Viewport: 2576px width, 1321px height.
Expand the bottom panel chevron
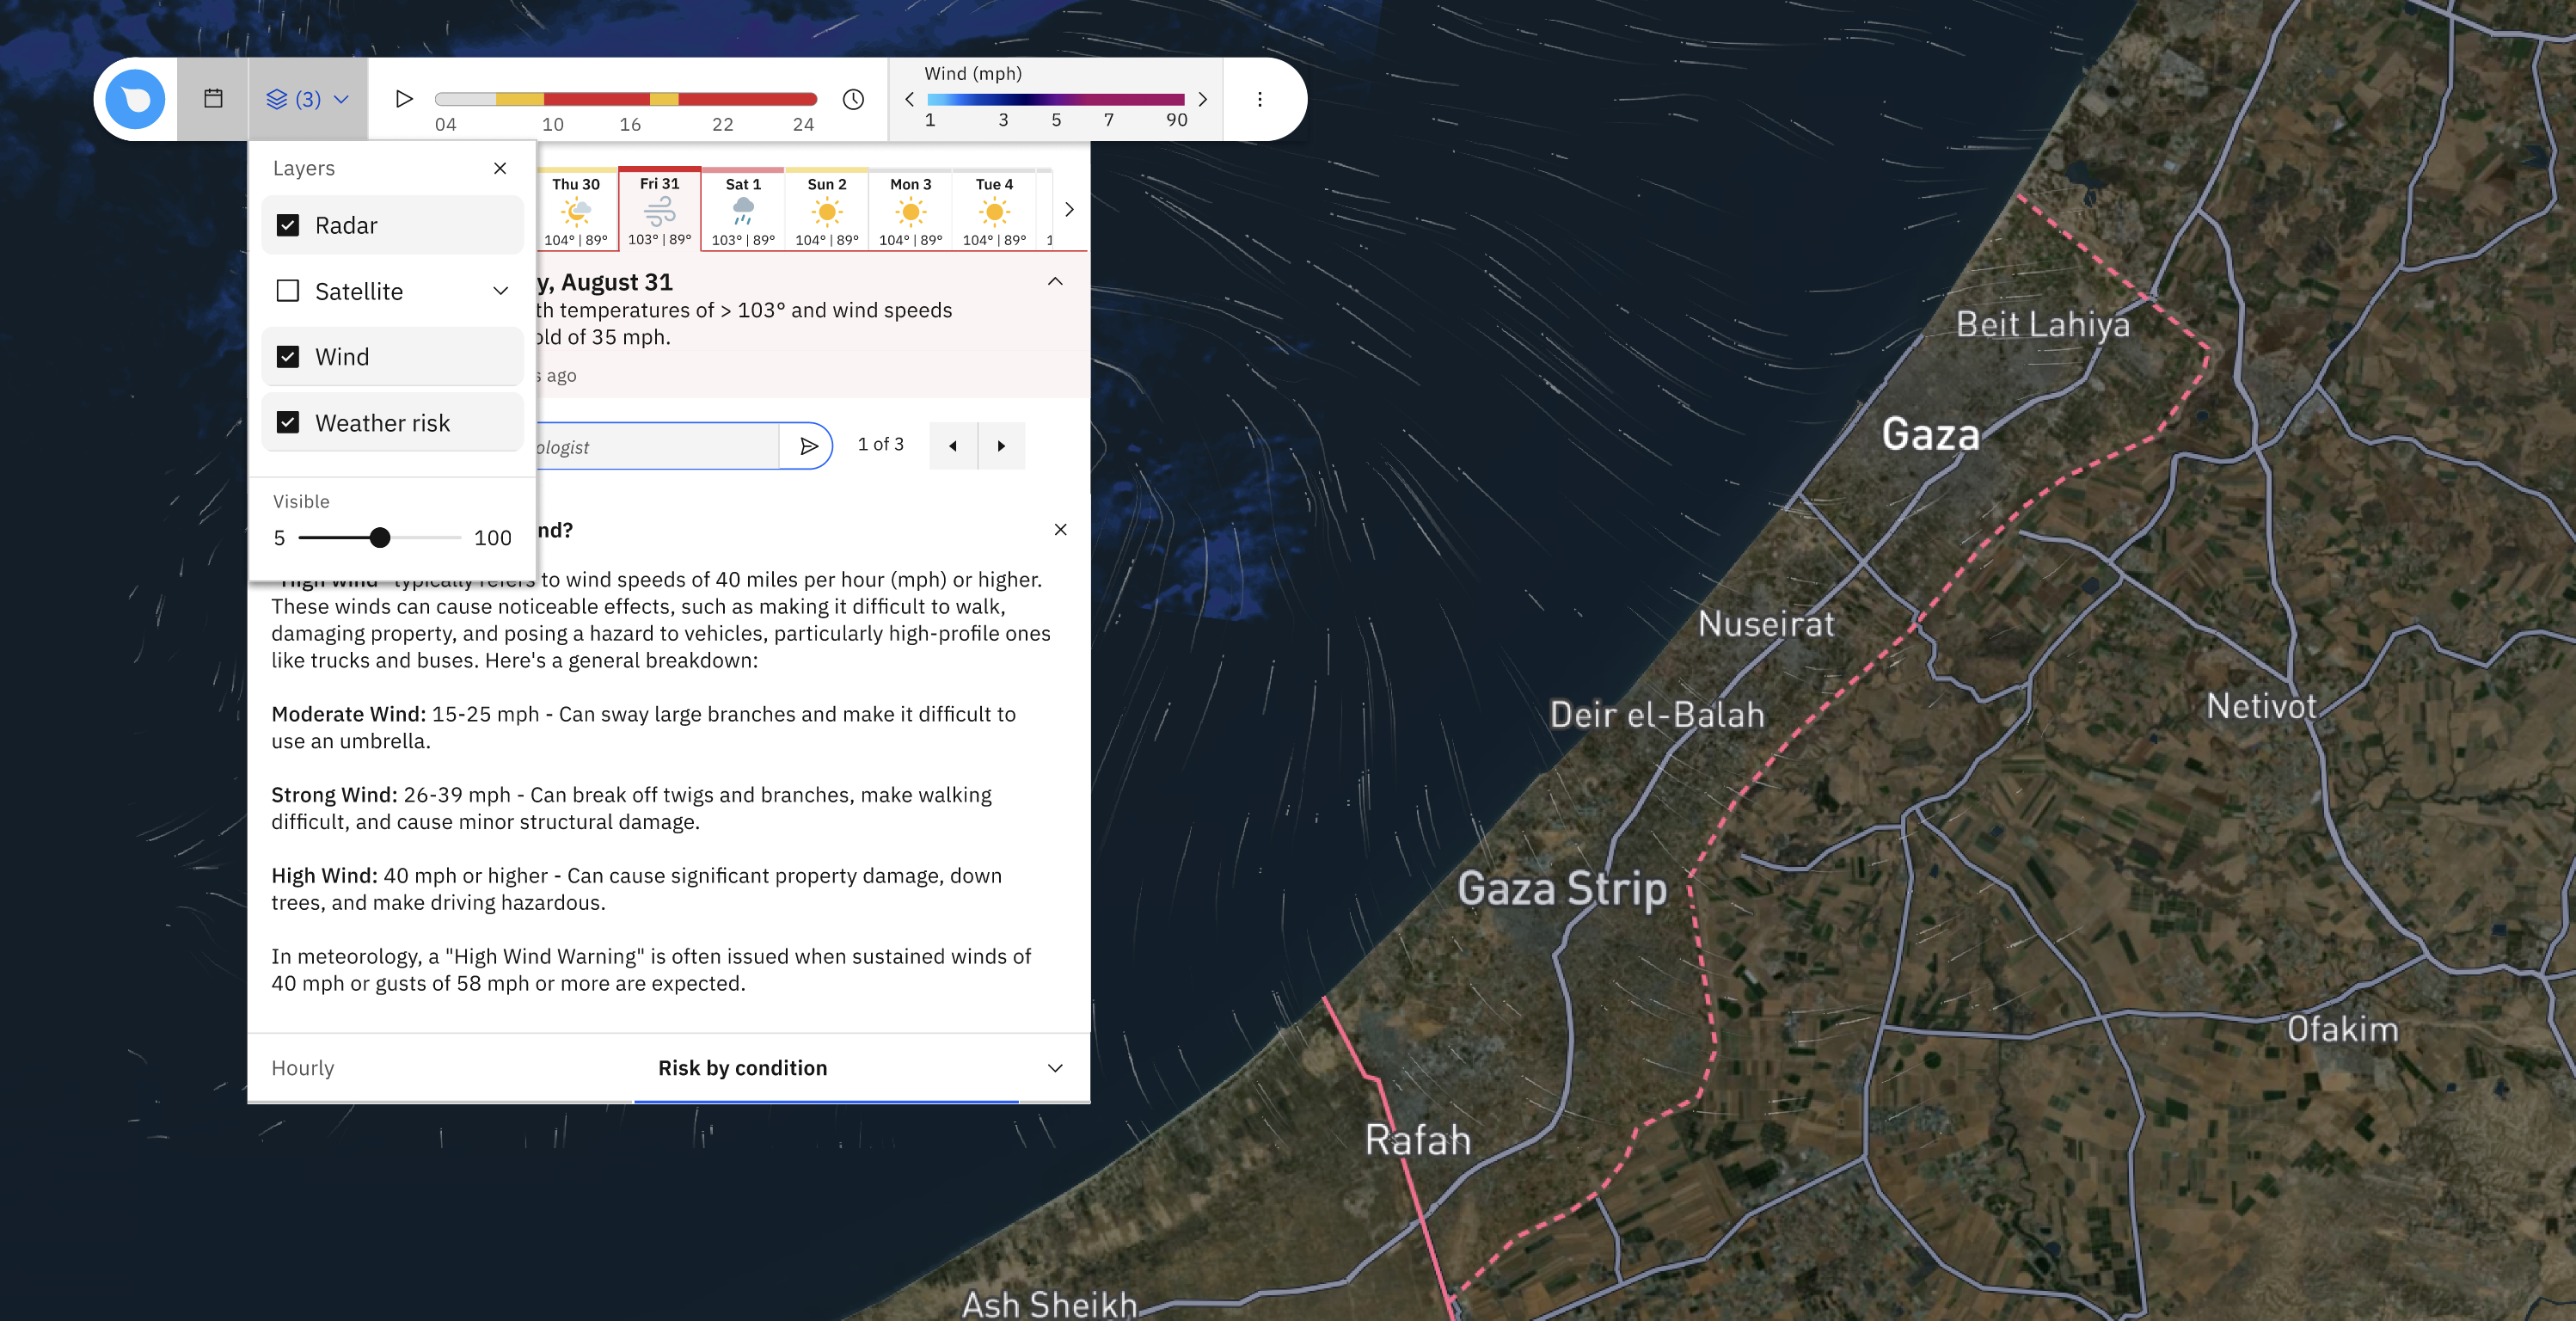[1055, 1068]
